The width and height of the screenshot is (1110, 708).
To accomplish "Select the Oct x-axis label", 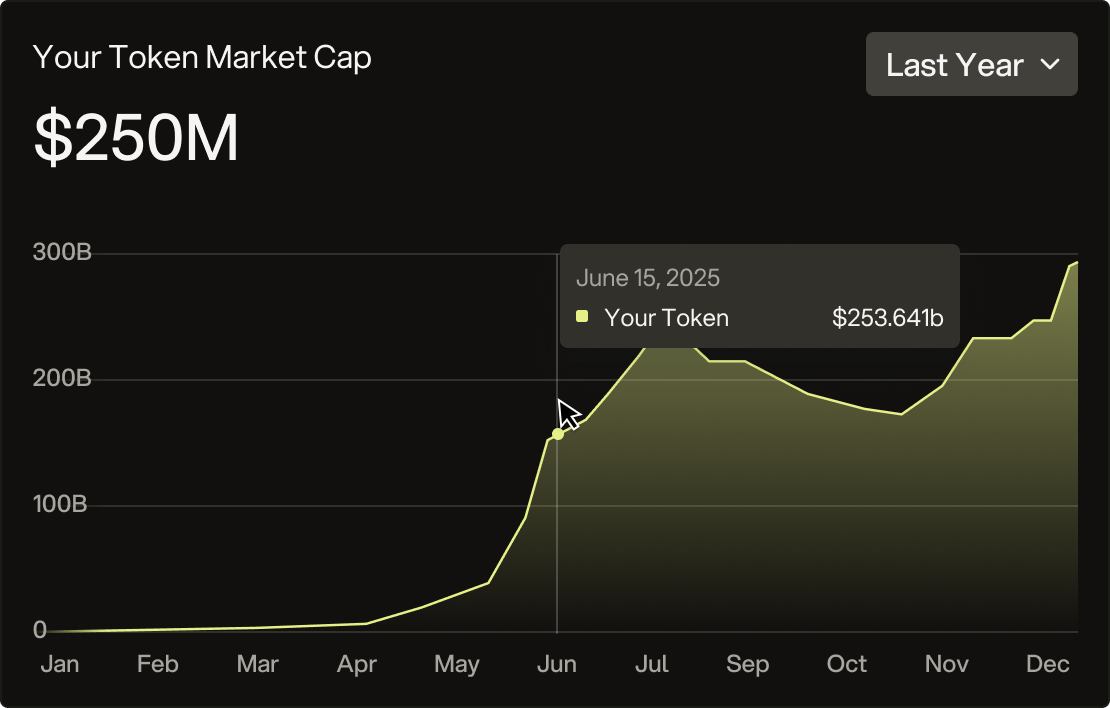I will [846, 664].
